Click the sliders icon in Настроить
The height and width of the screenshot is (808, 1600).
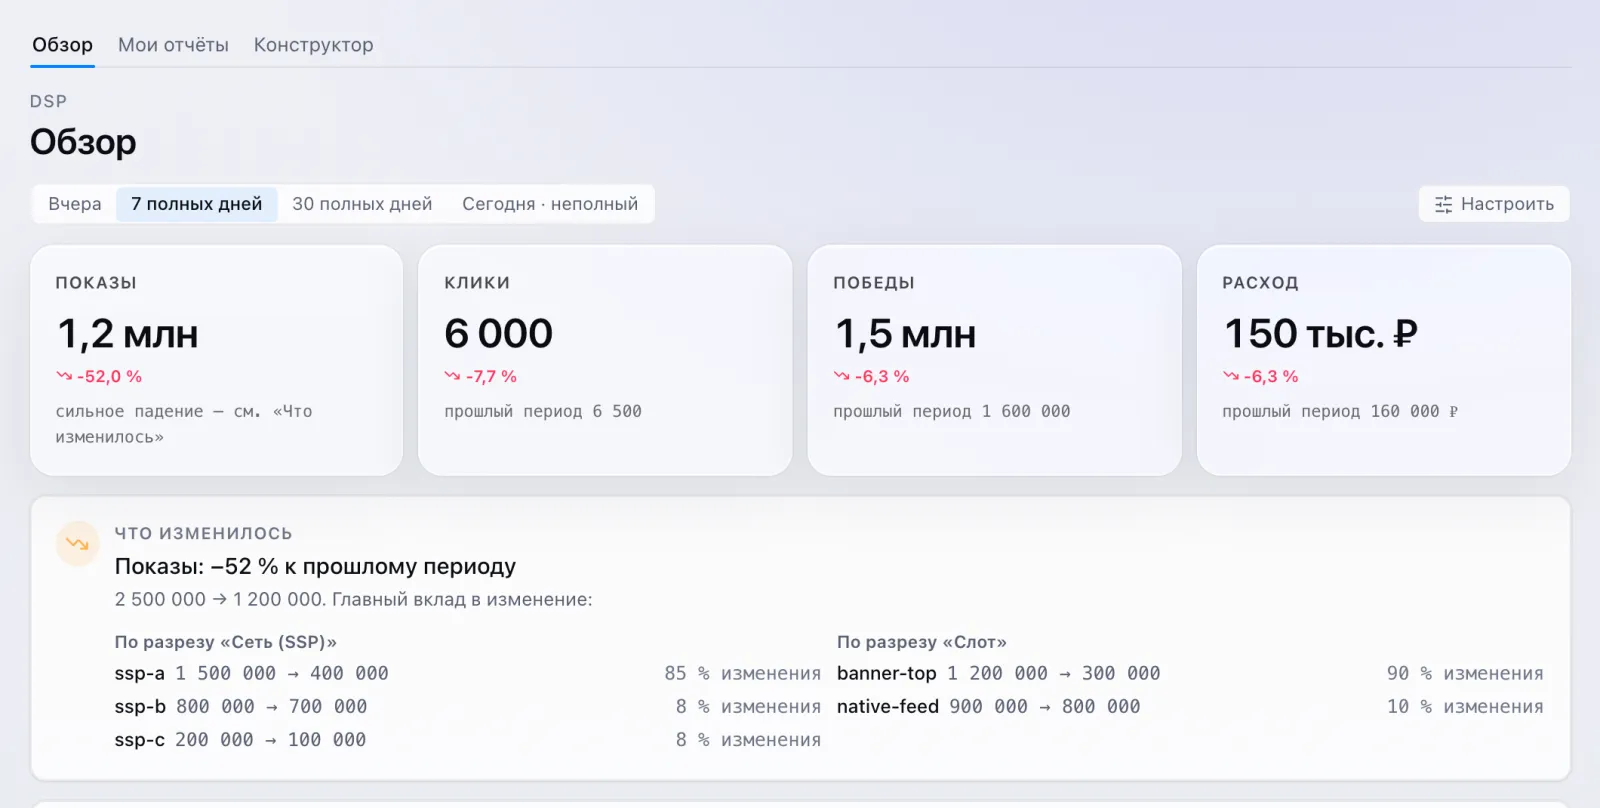tap(1443, 204)
